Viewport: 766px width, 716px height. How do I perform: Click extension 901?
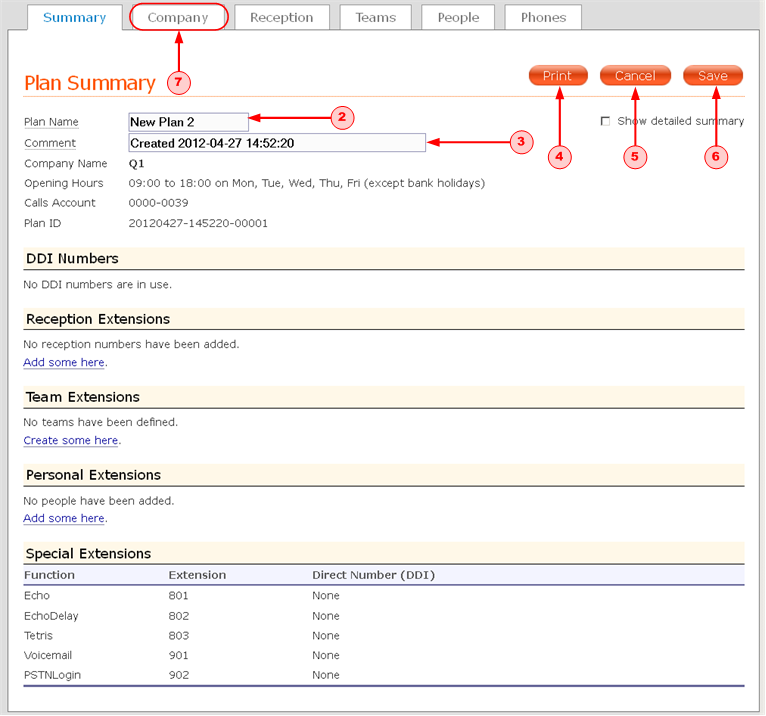pyautogui.click(x=178, y=655)
